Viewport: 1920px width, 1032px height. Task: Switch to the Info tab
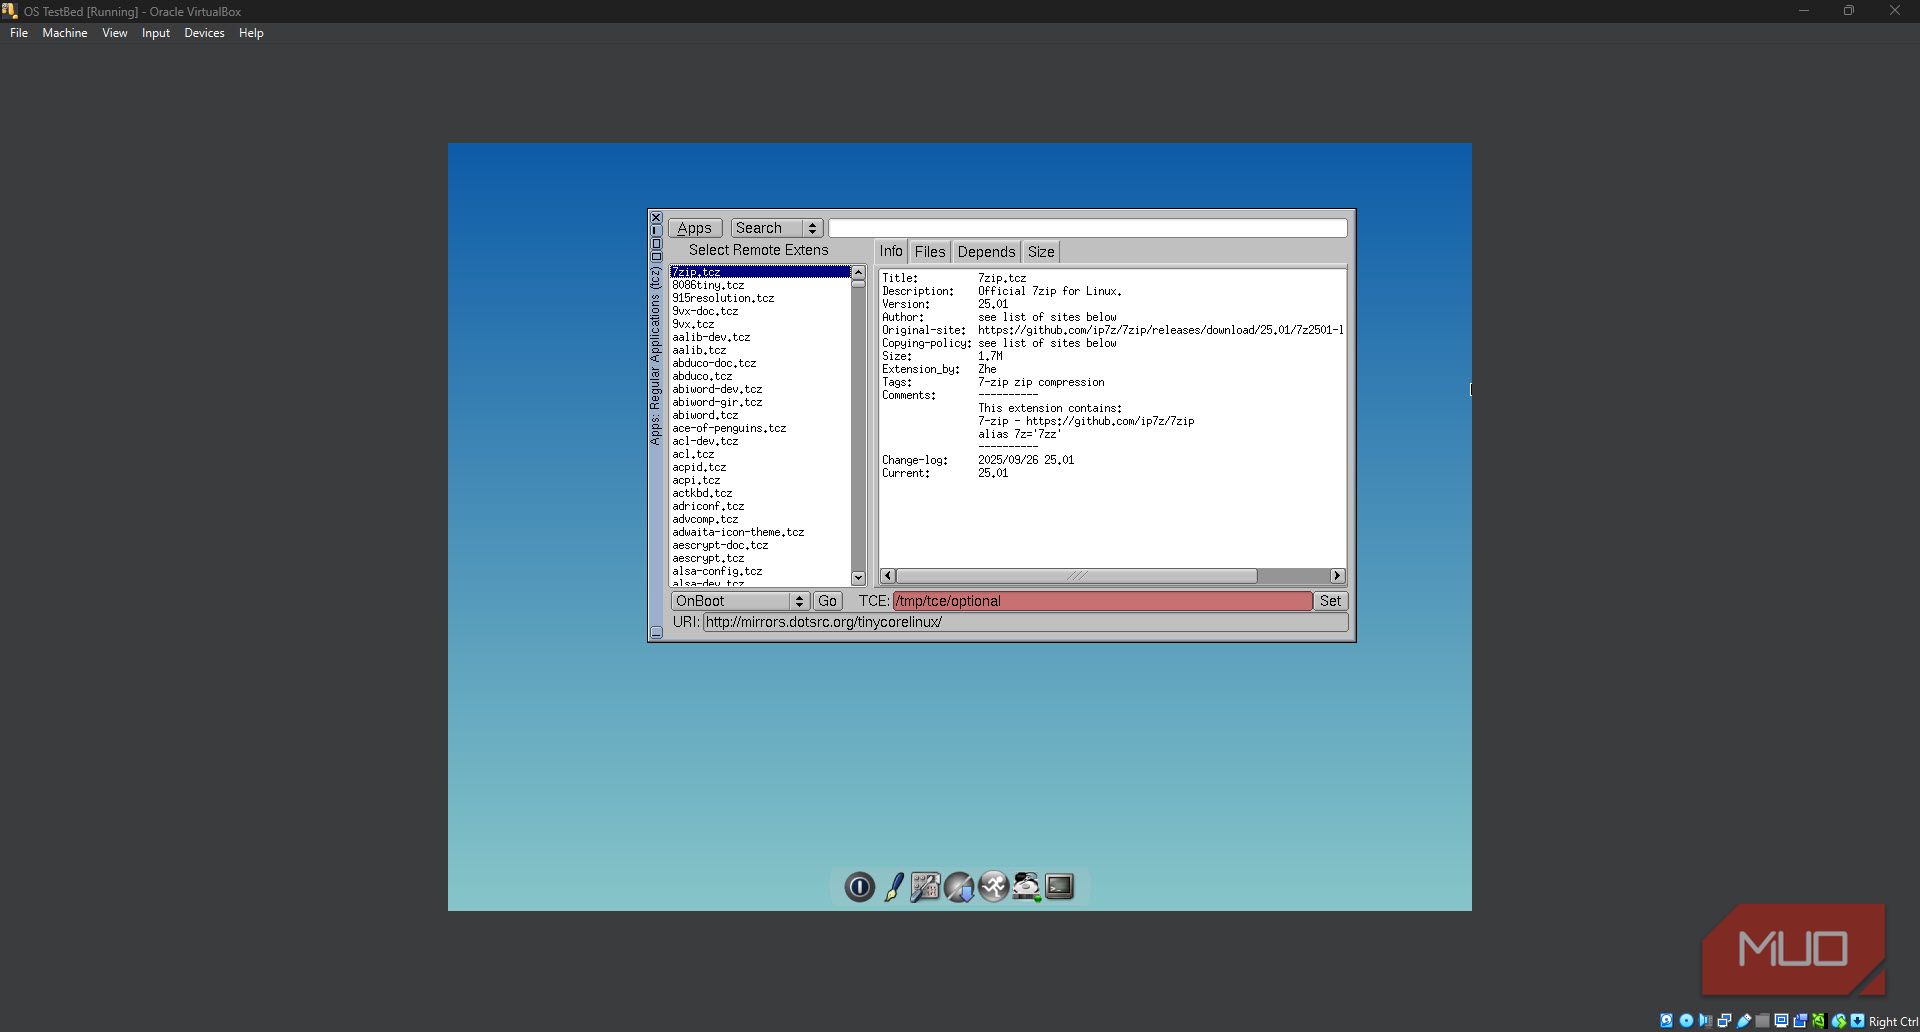891,252
